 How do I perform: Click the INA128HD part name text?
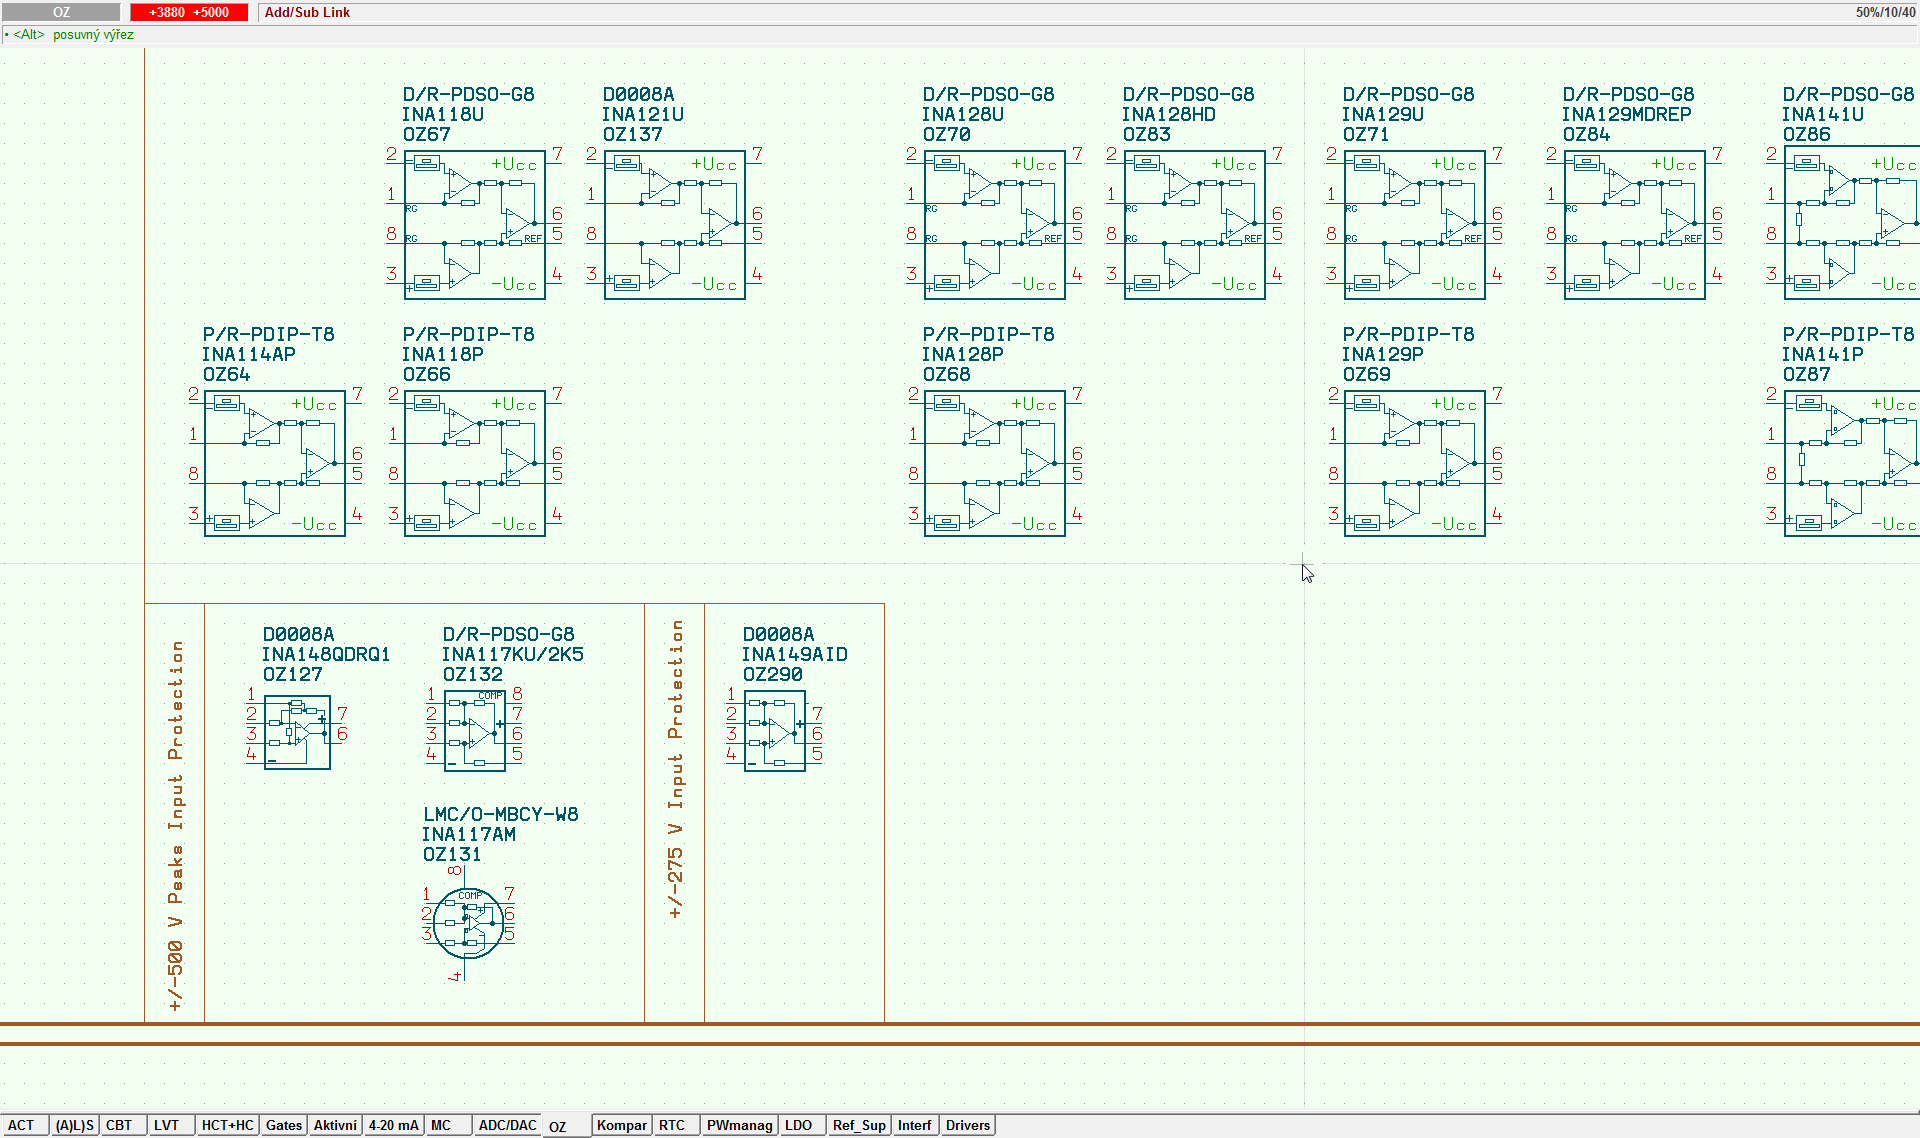pyautogui.click(x=1169, y=114)
